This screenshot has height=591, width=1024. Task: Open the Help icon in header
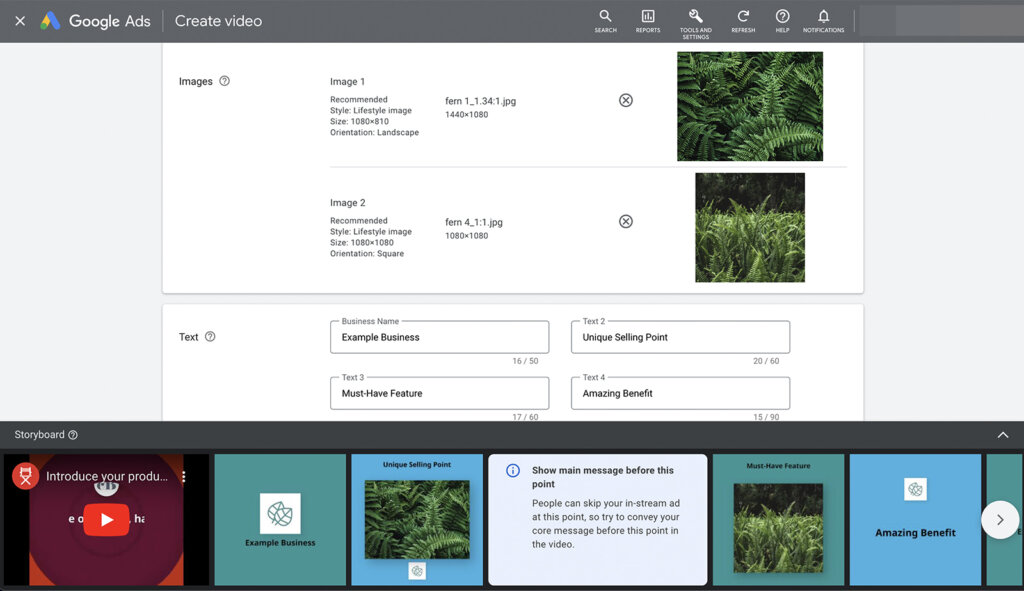pos(782,17)
